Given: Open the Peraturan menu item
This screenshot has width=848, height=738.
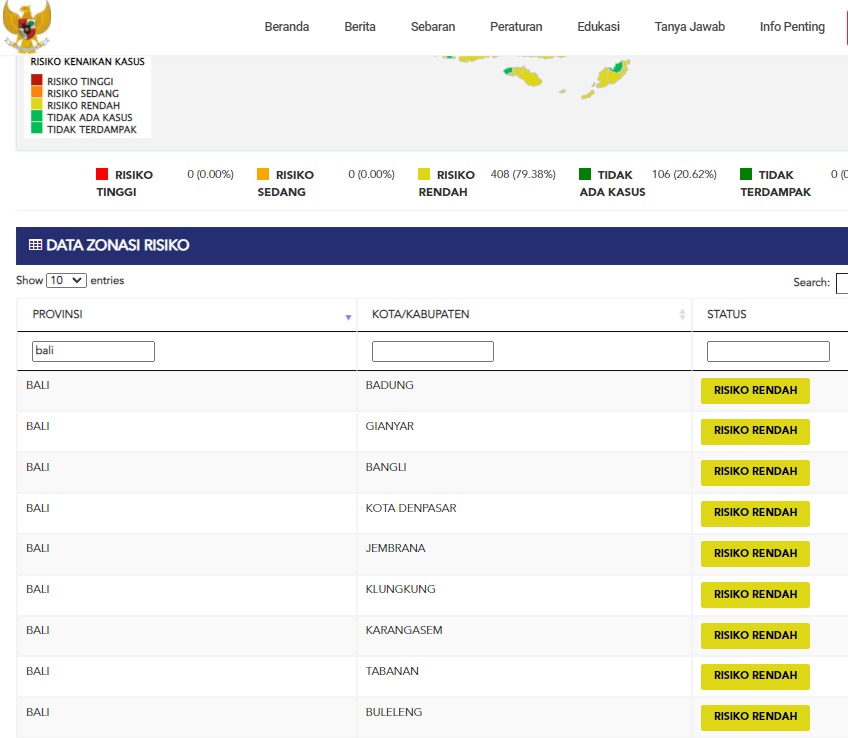Looking at the screenshot, I should point(516,27).
